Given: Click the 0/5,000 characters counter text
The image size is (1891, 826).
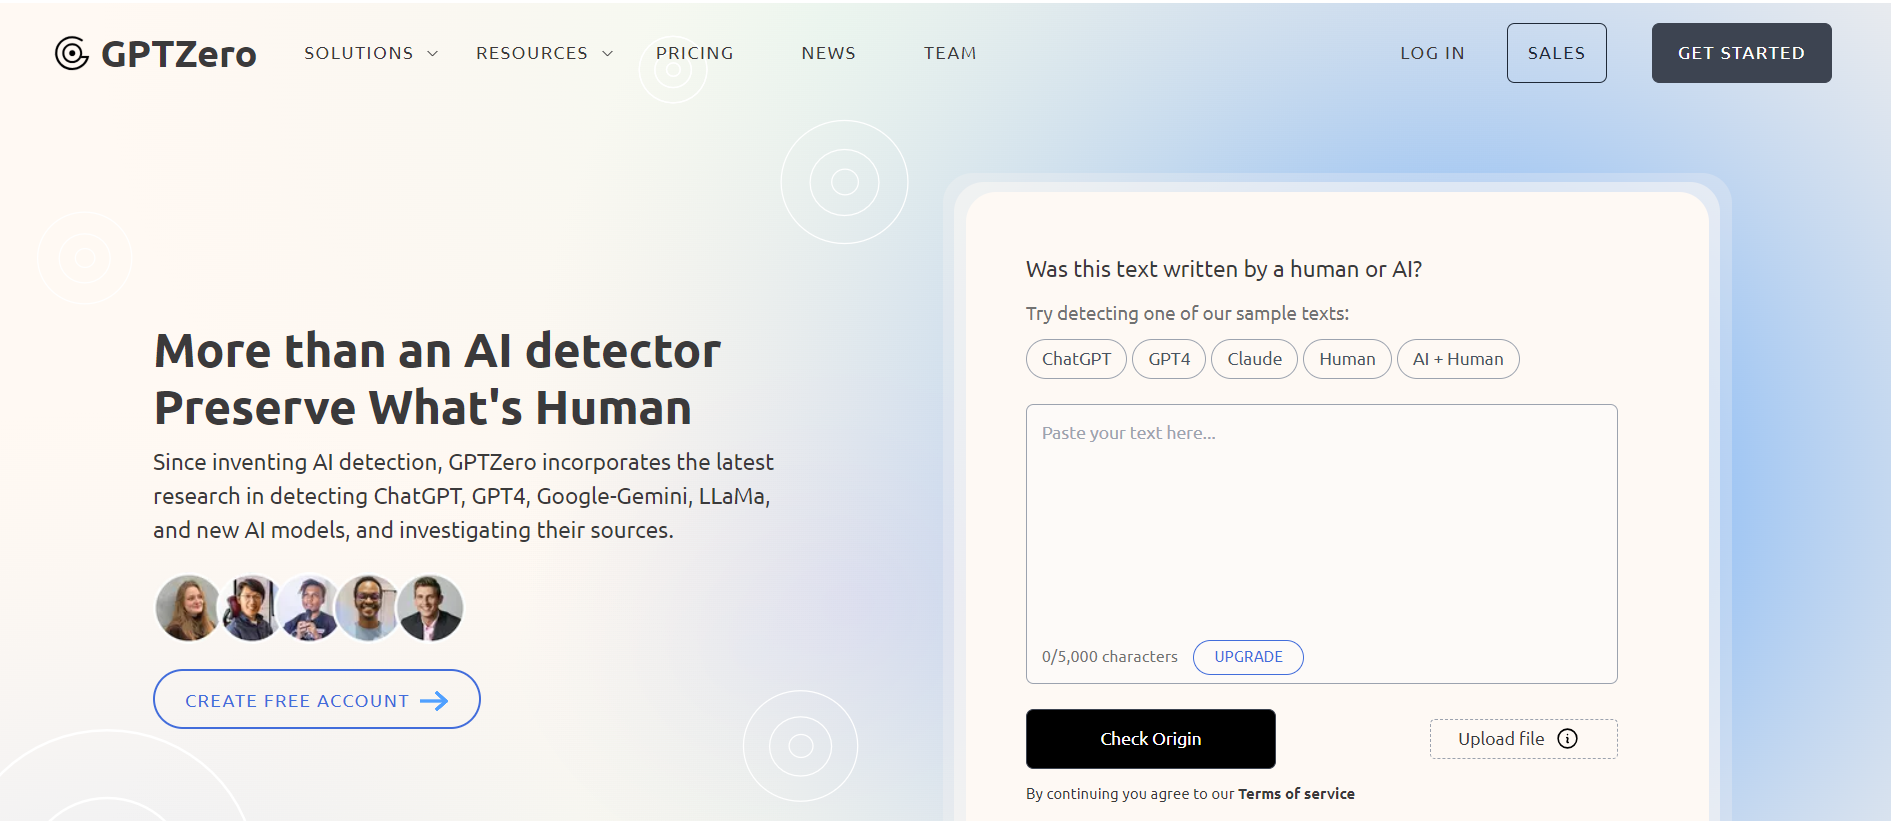Looking at the screenshot, I should click(x=1109, y=657).
